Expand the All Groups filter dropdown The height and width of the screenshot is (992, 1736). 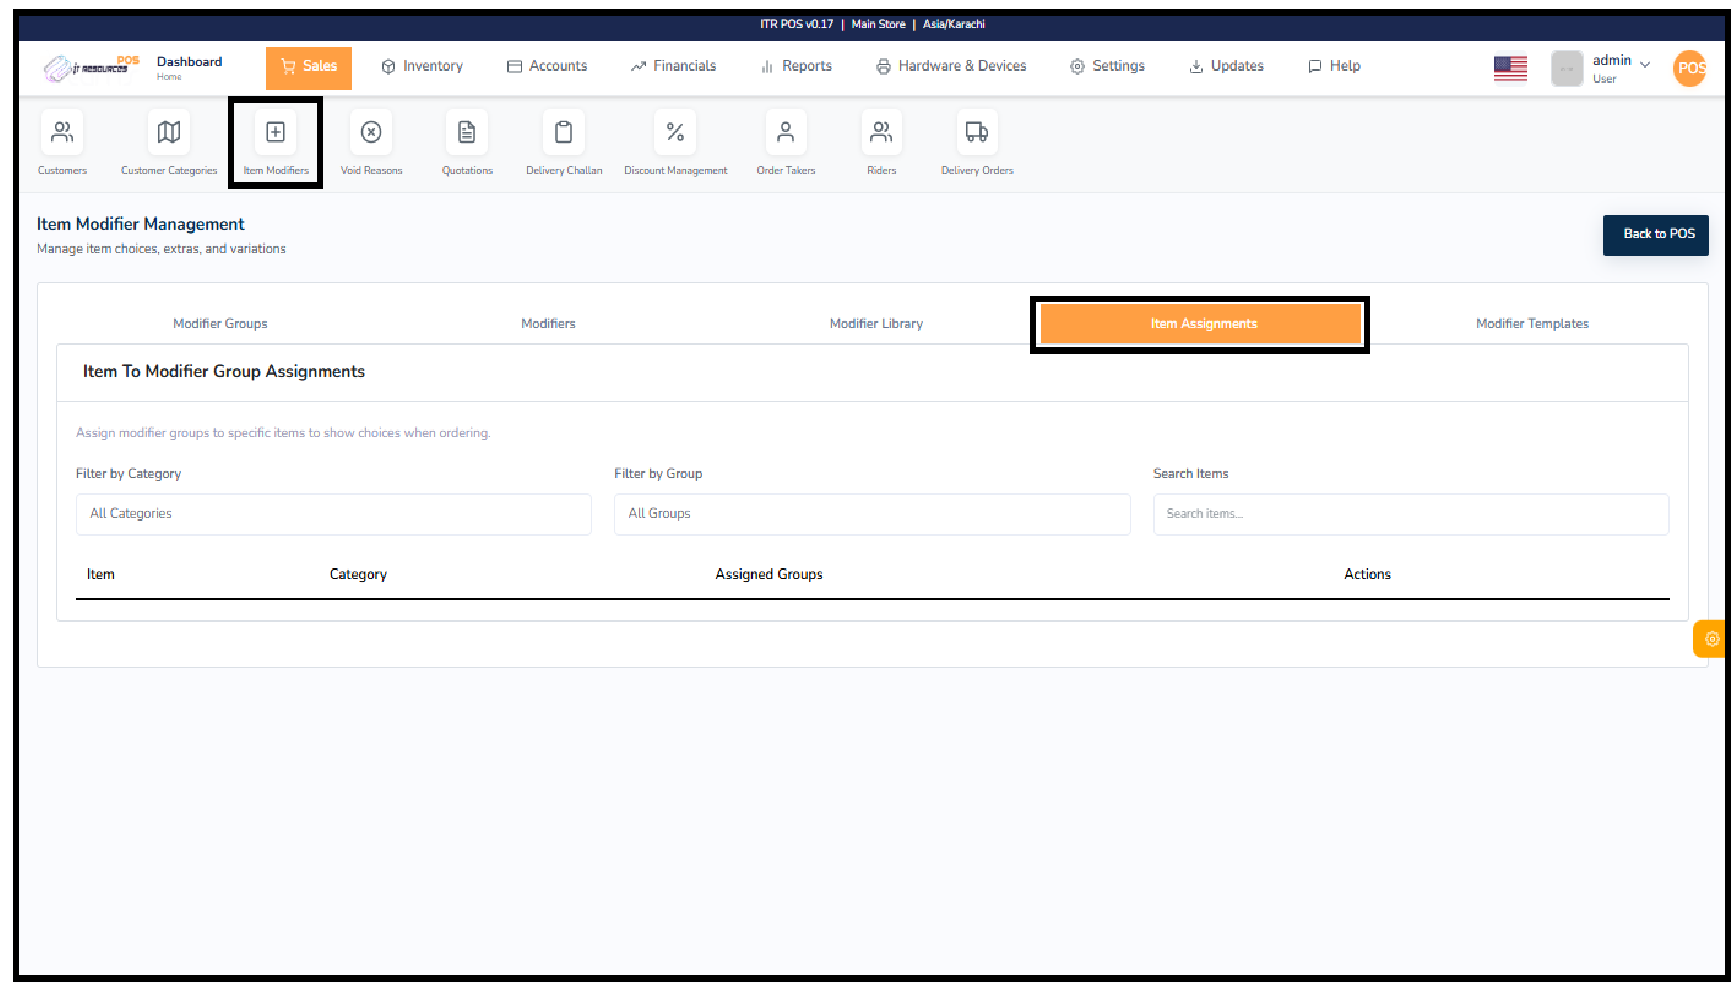coord(871,514)
